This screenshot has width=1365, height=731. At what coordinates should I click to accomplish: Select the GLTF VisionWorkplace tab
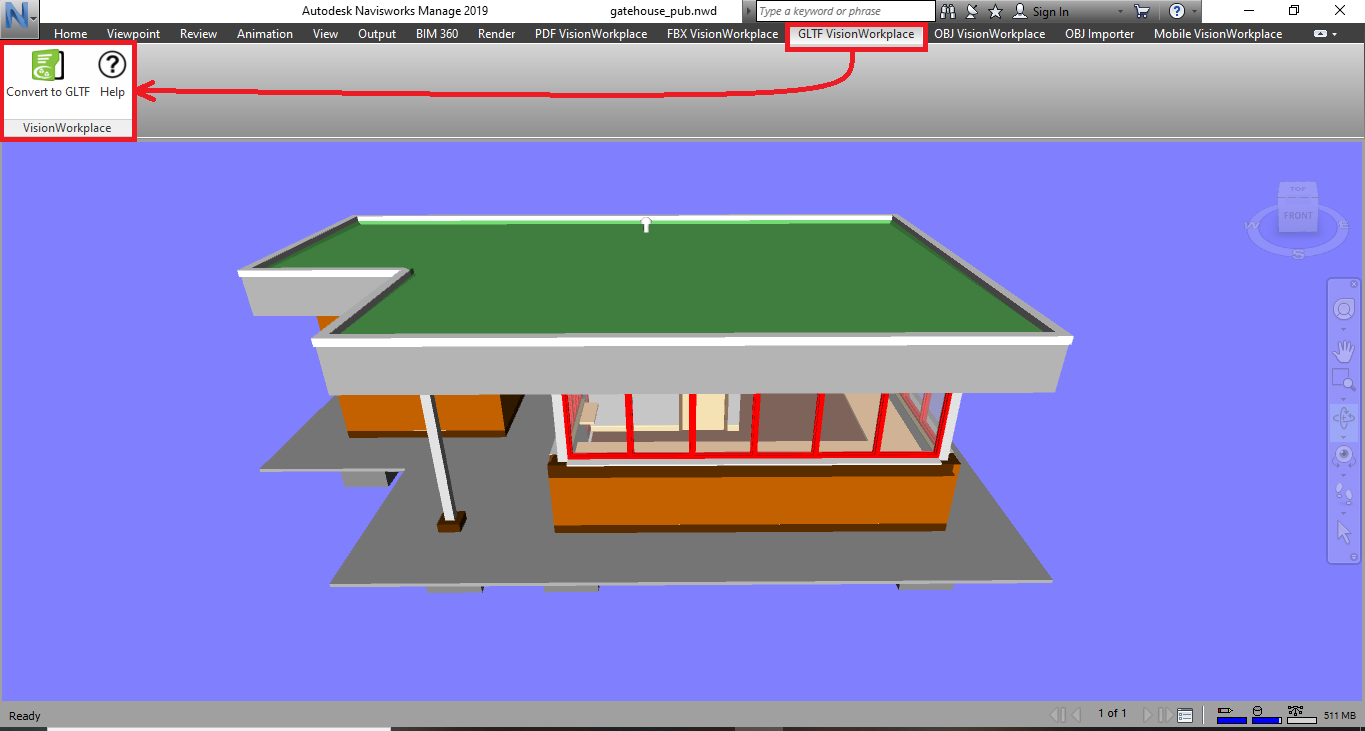856,34
